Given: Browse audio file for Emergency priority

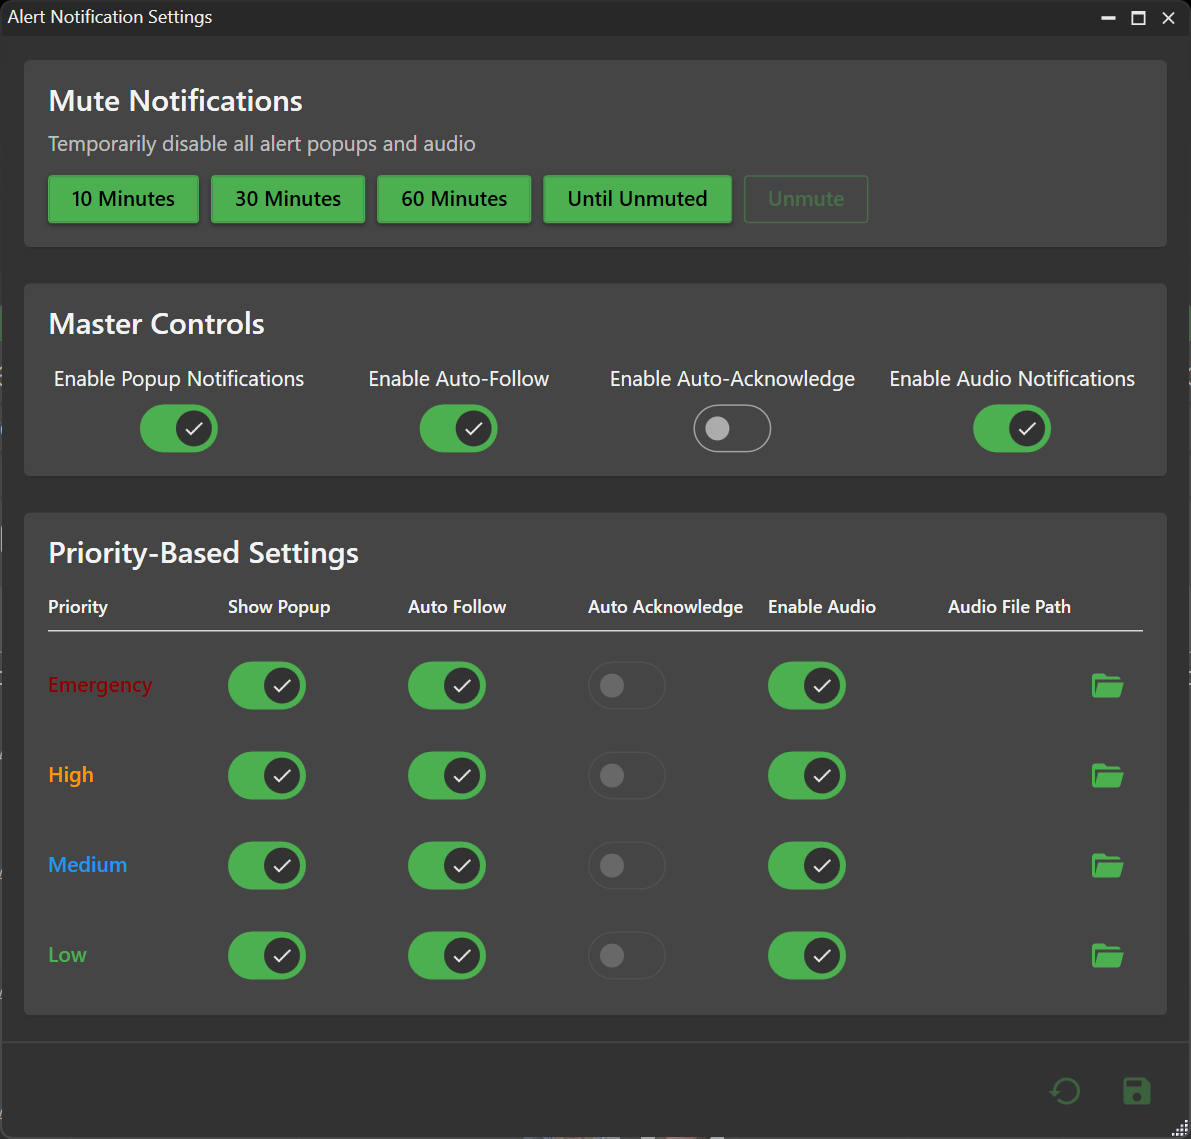Looking at the screenshot, I should (1107, 686).
